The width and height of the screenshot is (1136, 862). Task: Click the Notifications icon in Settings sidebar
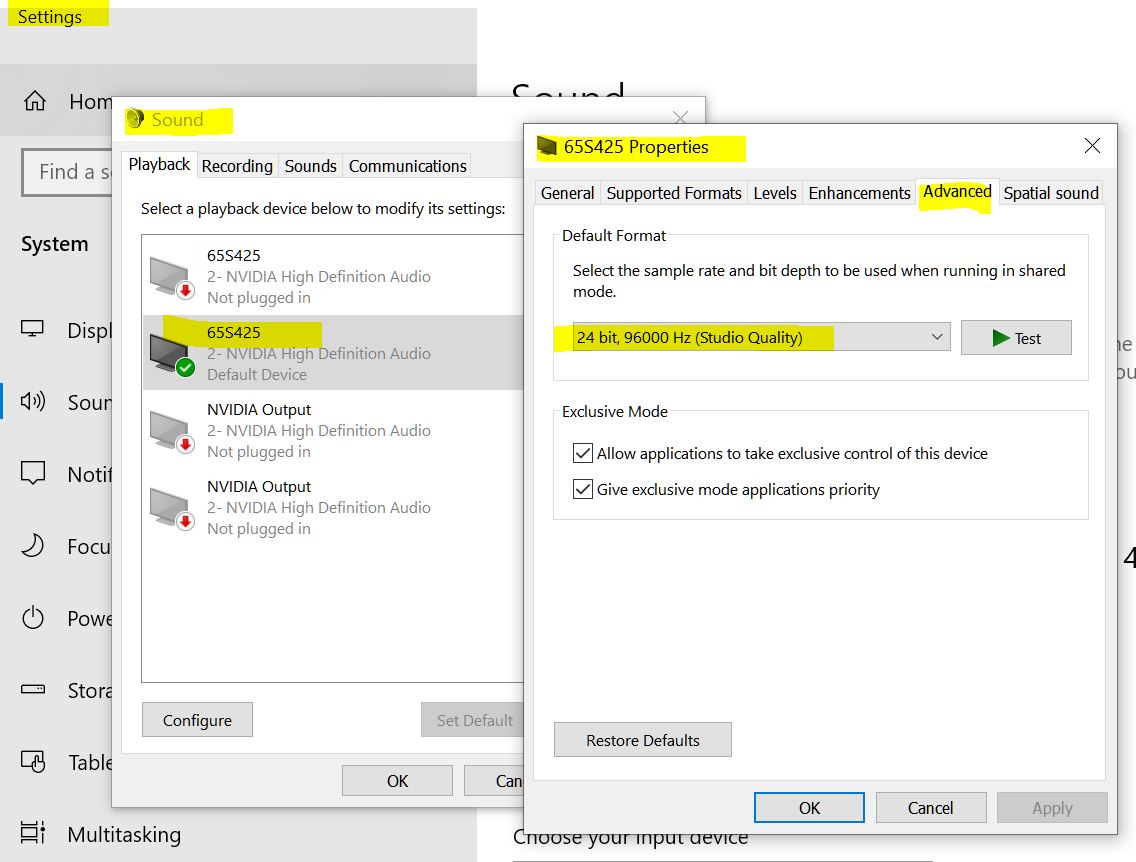(x=33, y=473)
